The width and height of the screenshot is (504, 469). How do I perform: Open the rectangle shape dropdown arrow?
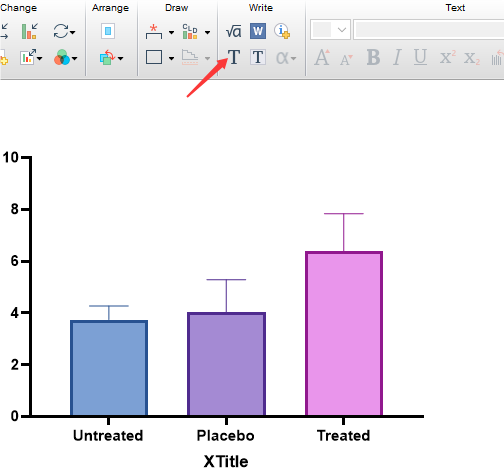tap(171, 58)
